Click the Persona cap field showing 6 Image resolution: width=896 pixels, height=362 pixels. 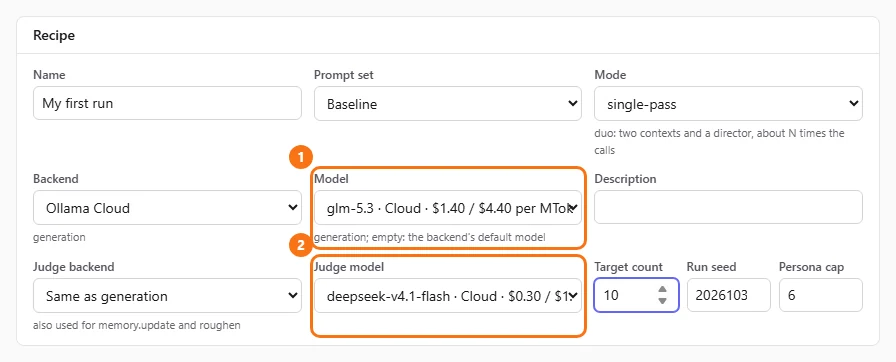821,295
